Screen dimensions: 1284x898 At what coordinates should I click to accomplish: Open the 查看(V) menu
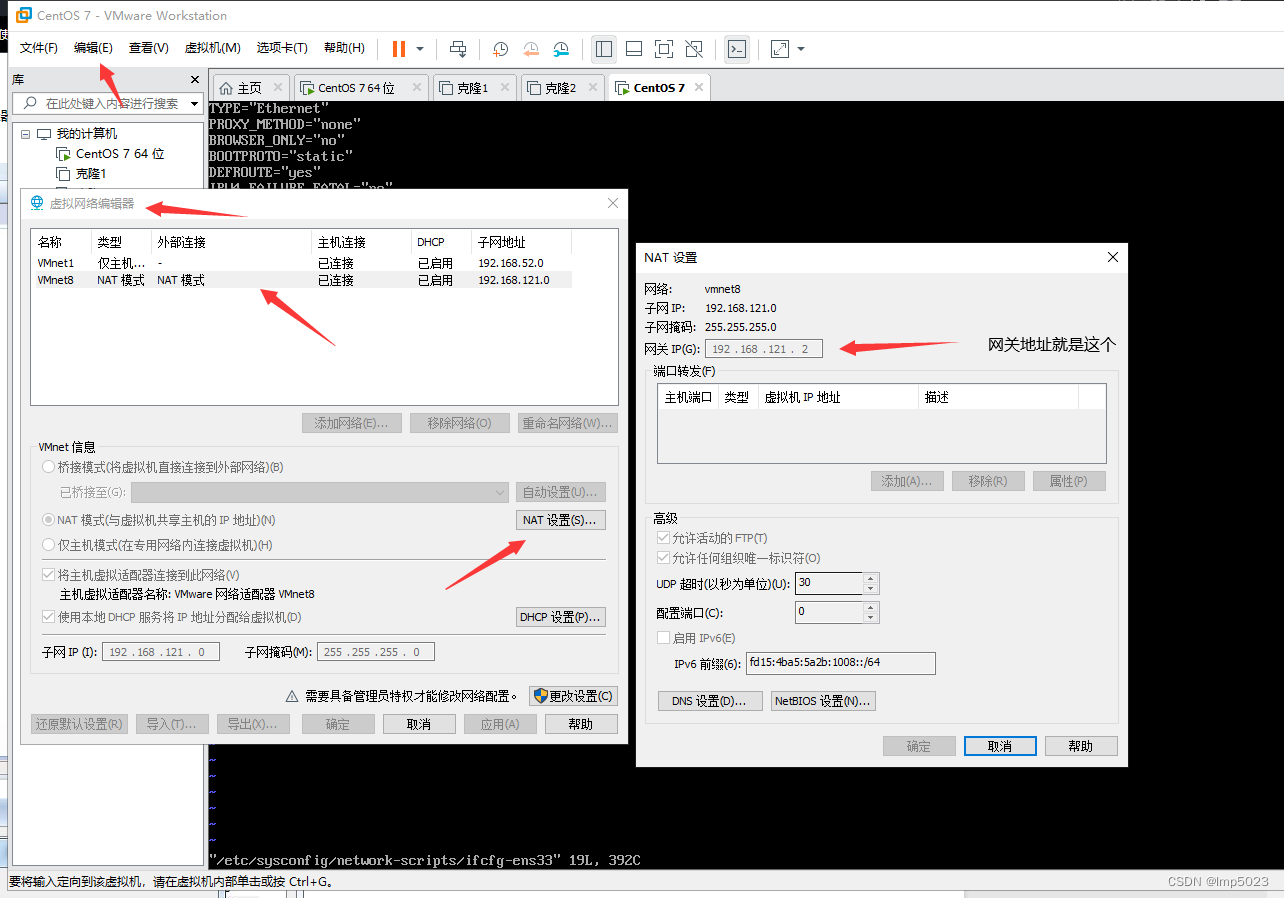pyautogui.click(x=148, y=48)
